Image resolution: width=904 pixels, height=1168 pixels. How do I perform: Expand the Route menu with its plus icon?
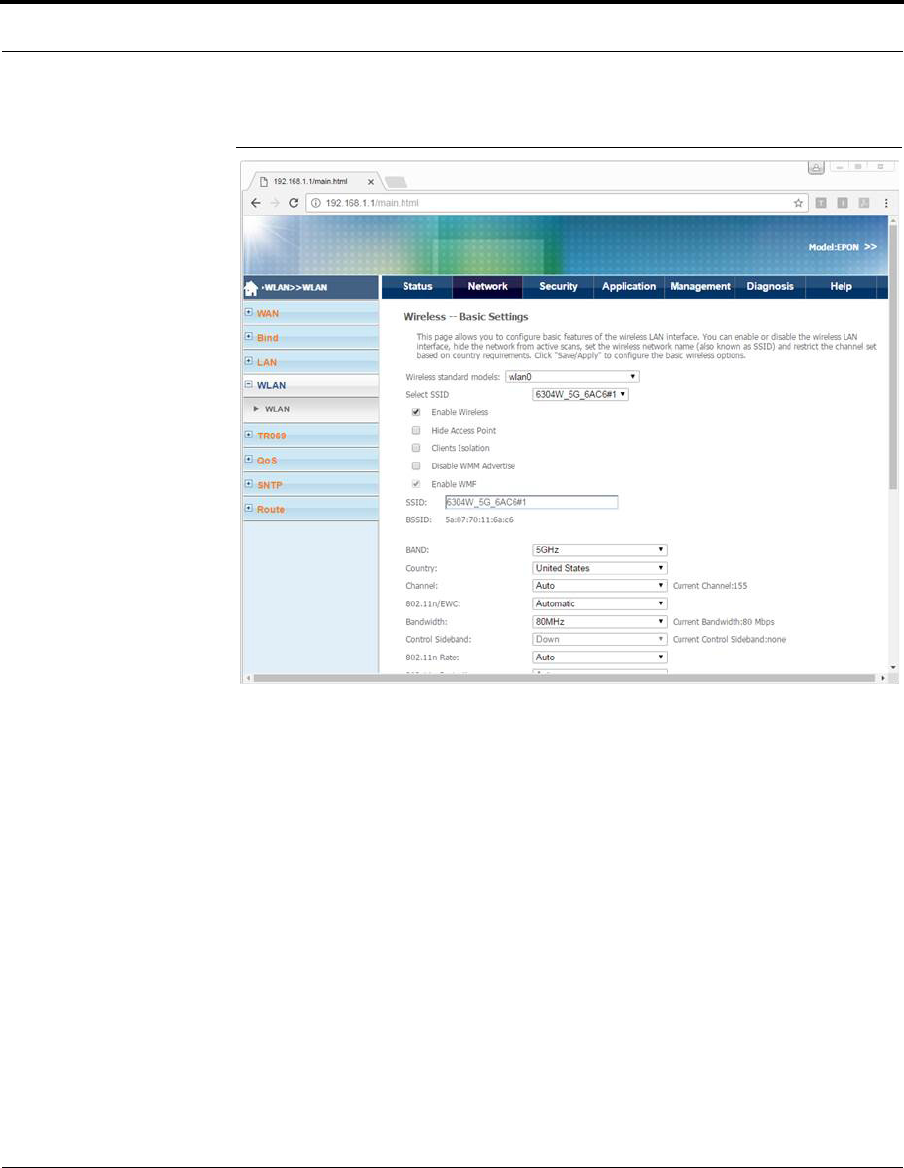(x=249, y=509)
